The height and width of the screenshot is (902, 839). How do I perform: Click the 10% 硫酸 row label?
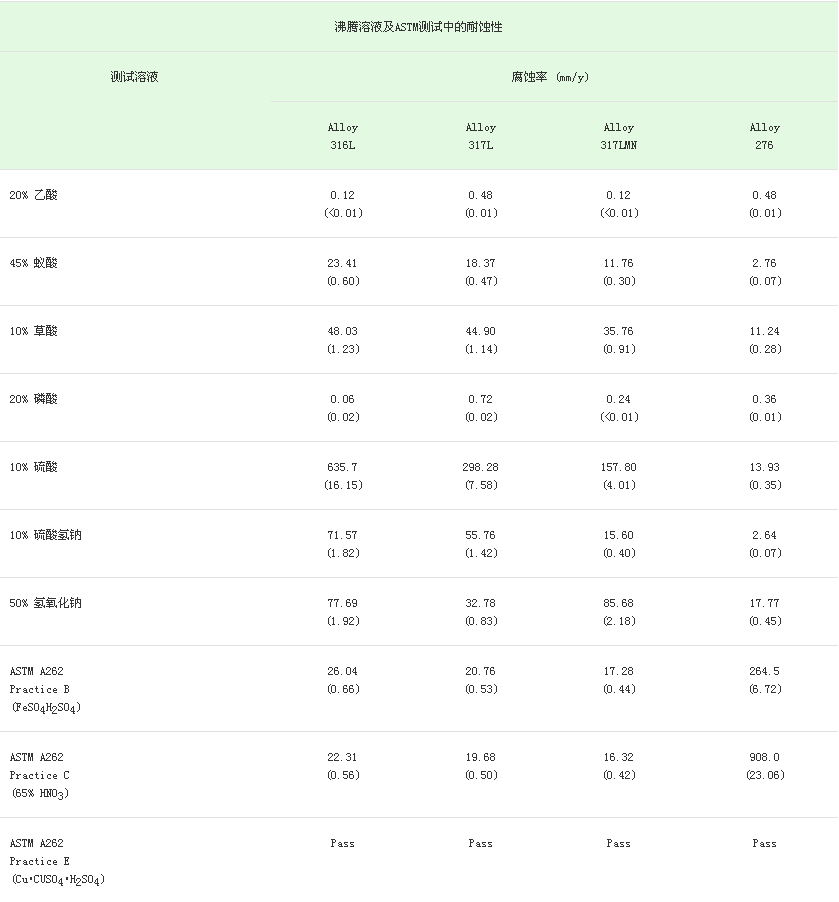tap(33, 467)
